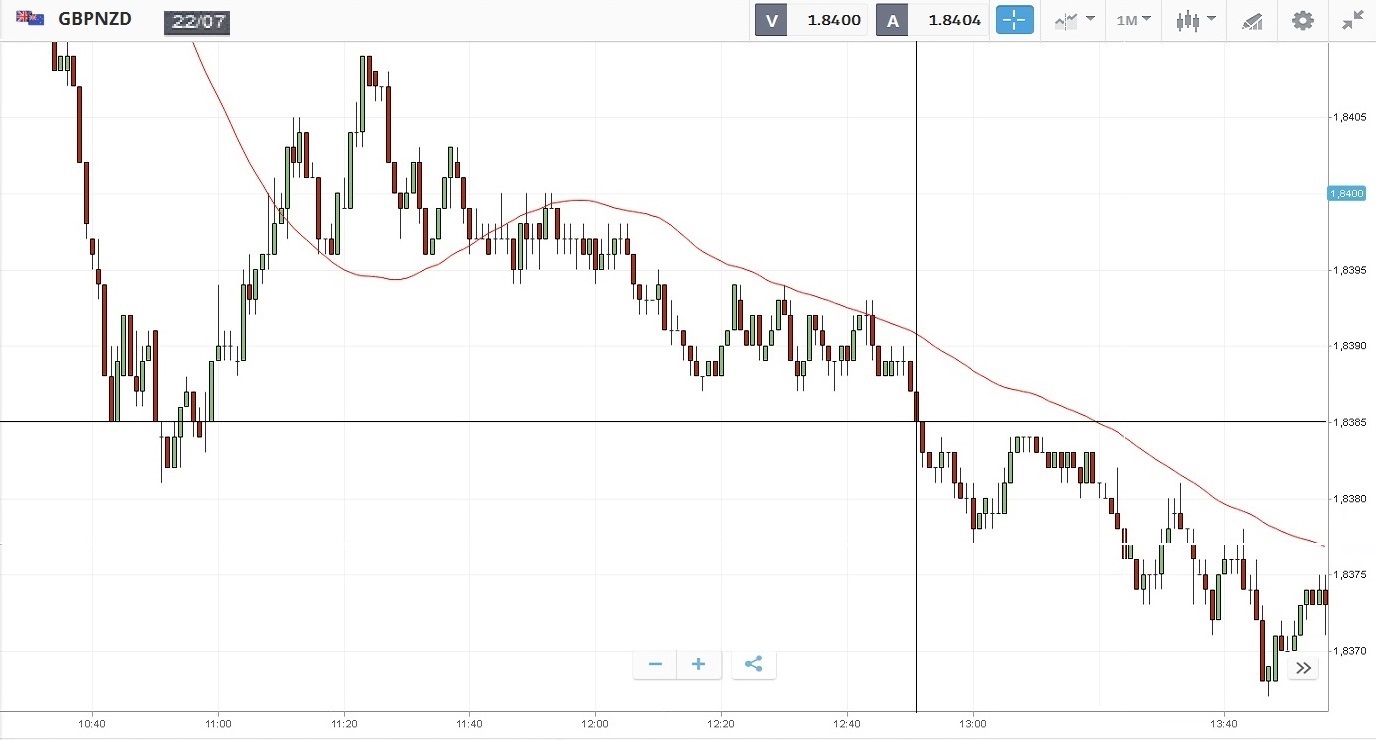Image resolution: width=1376 pixels, height=740 pixels.
Task: Open the candlestick chart type dropdown
Action: (x=1196, y=20)
